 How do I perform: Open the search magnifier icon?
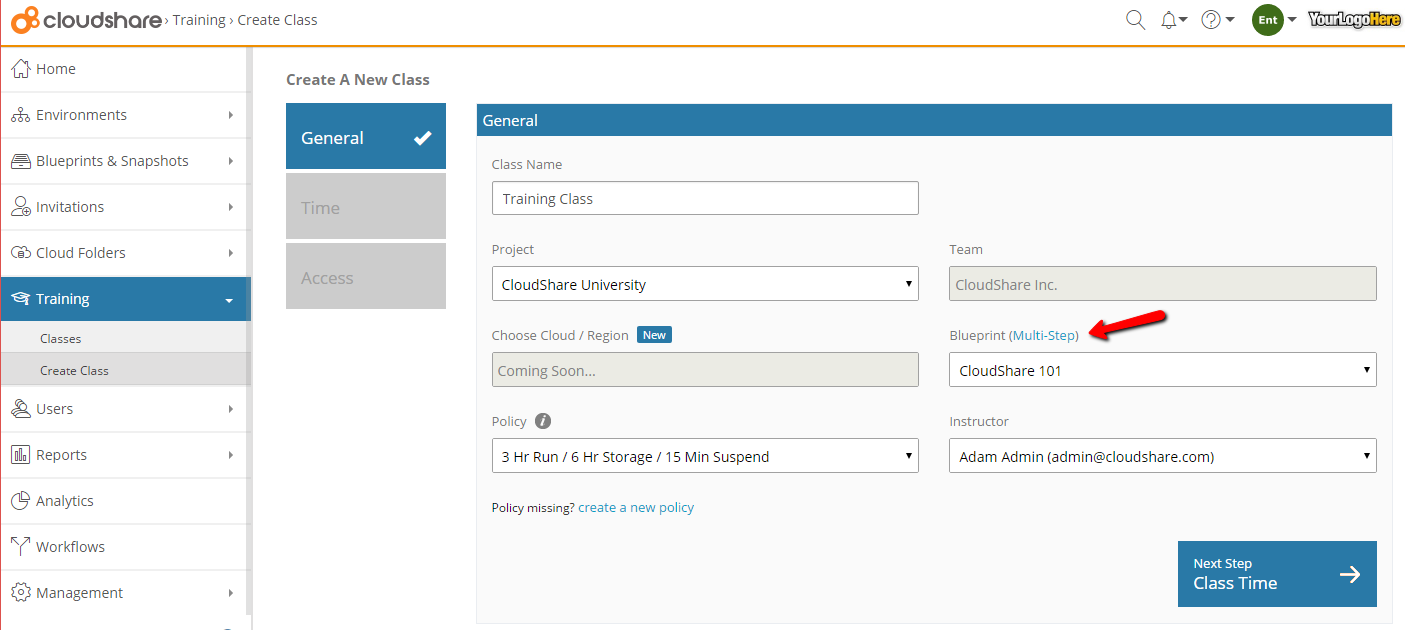coord(1135,19)
